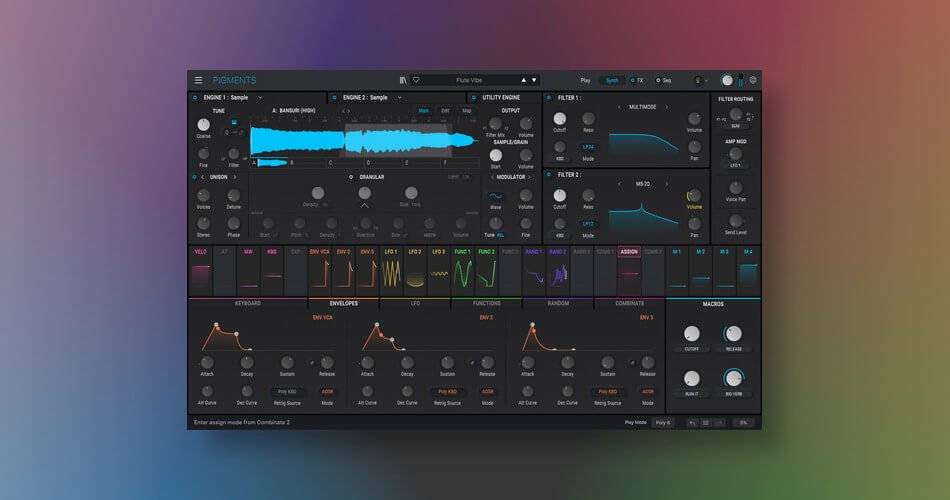950x500 pixels.
Task: Click Filter 1 Cutoff knob
Action: 560,119
